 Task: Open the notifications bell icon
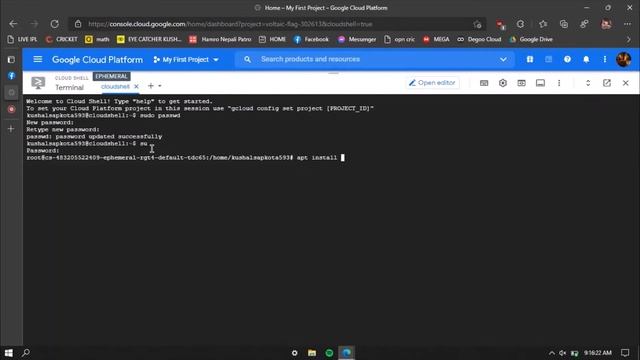coord(586,60)
